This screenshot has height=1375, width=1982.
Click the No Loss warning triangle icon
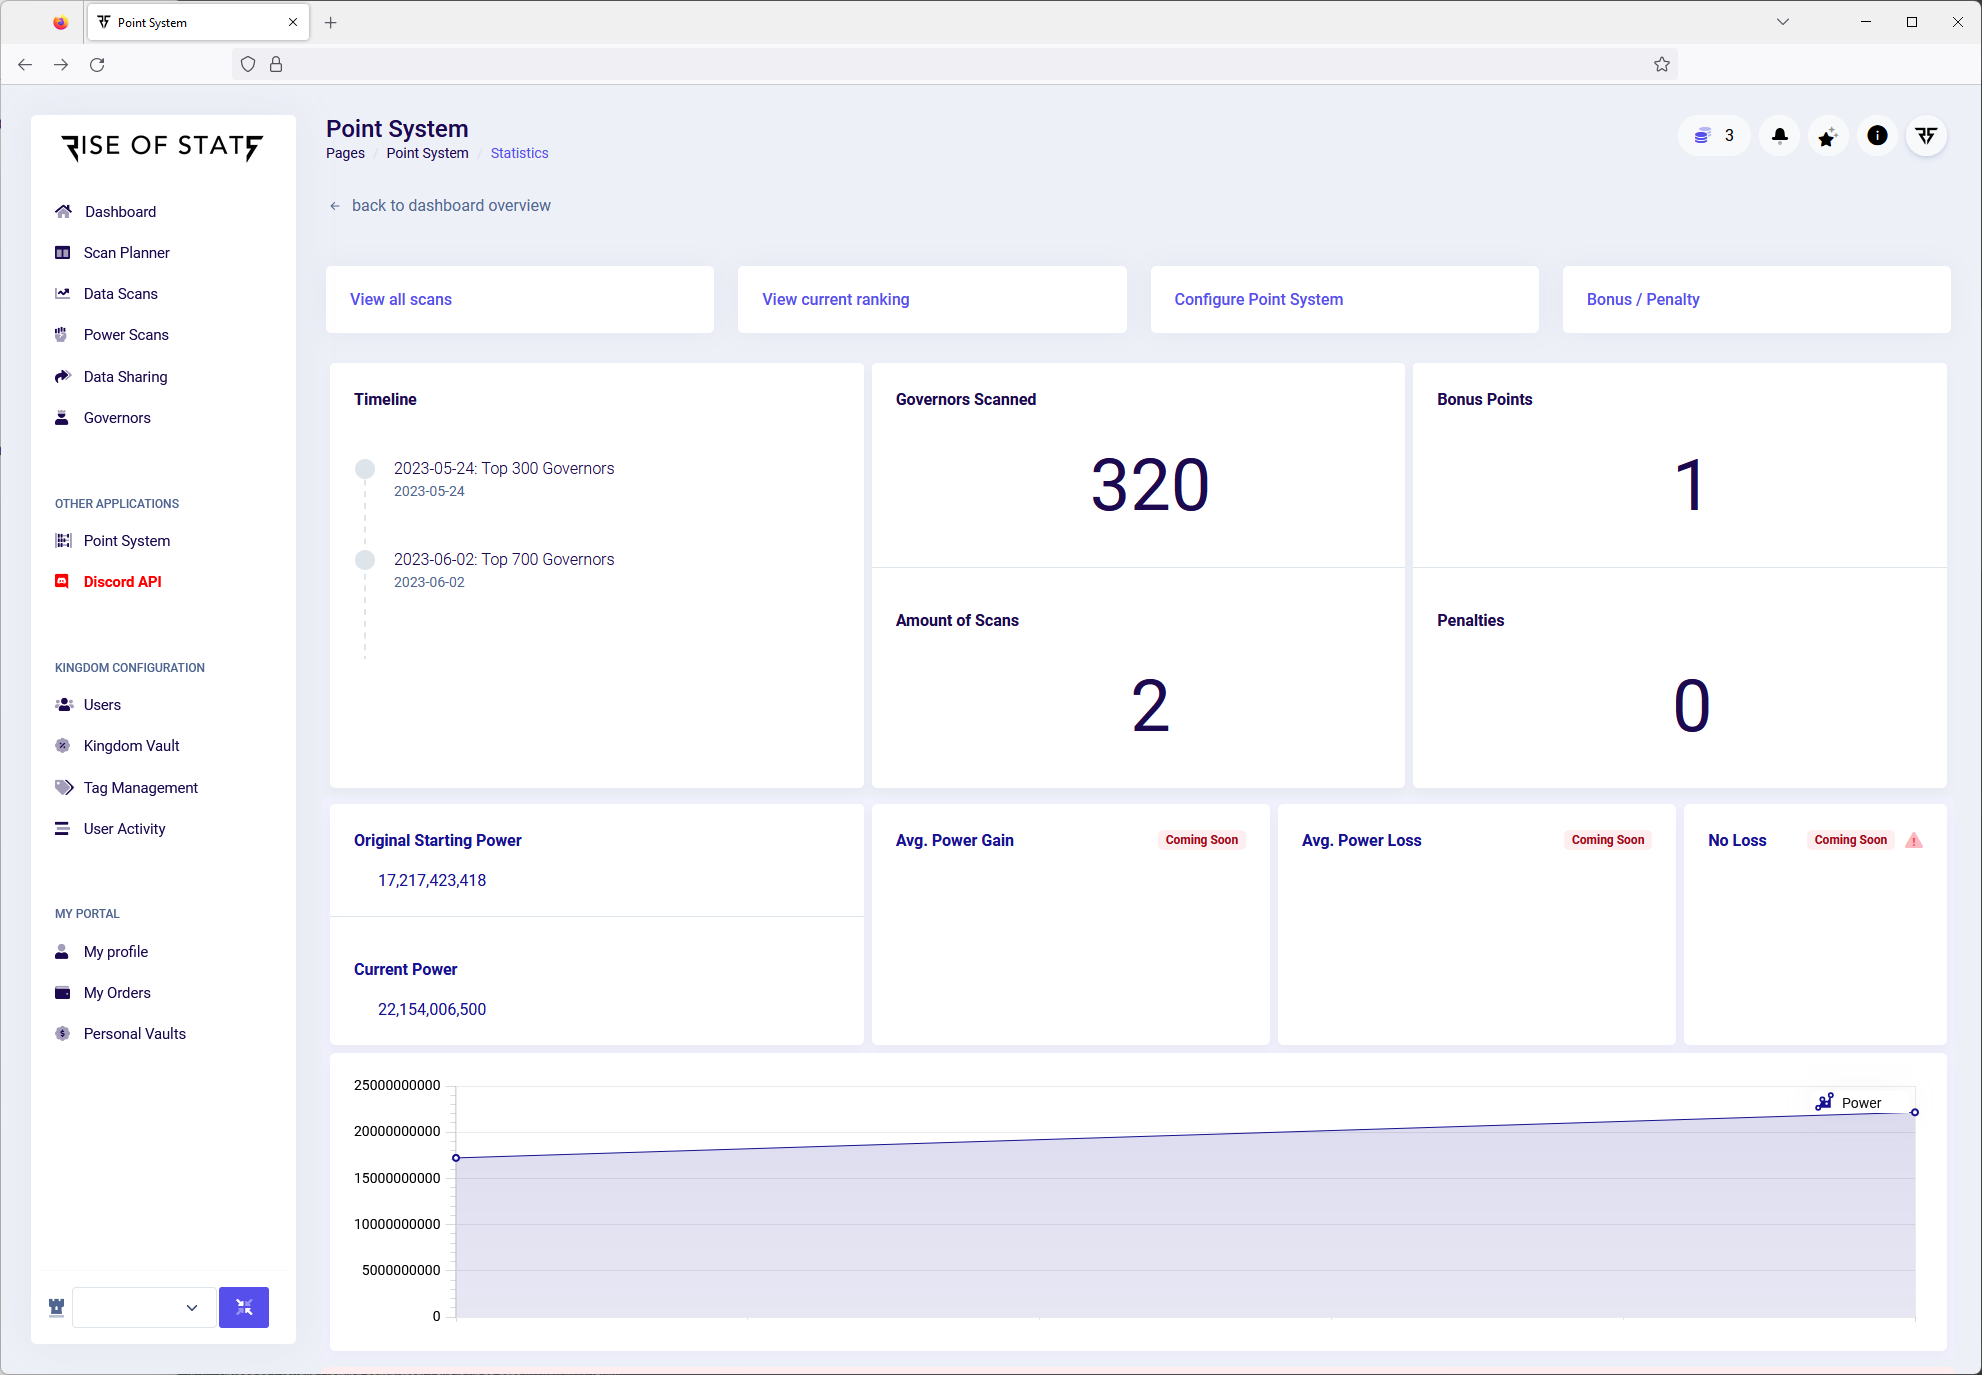[x=1914, y=840]
